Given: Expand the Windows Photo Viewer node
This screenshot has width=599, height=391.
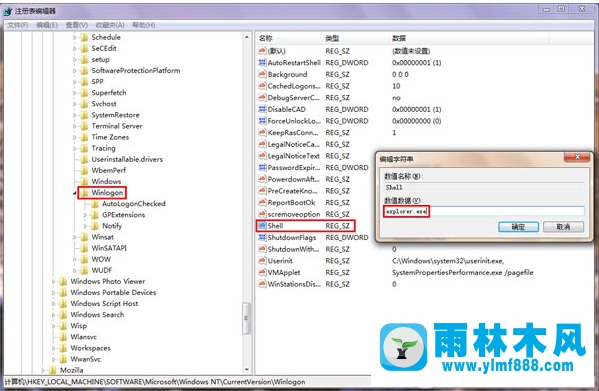Looking at the screenshot, I should 54,281.
